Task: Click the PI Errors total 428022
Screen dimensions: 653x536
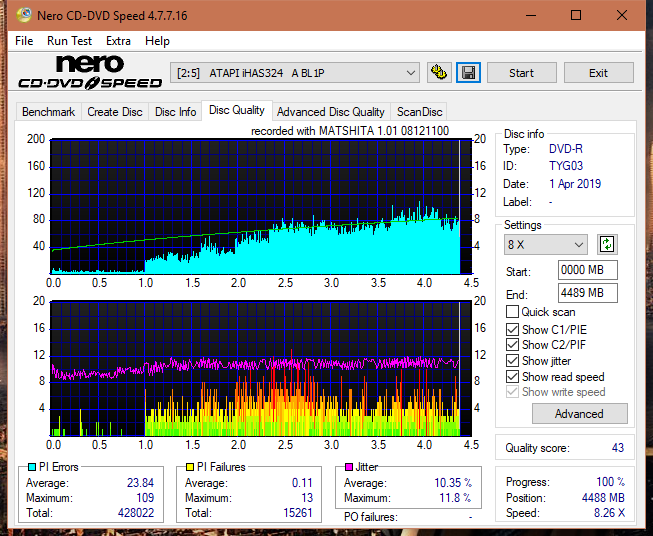Action: (136, 513)
